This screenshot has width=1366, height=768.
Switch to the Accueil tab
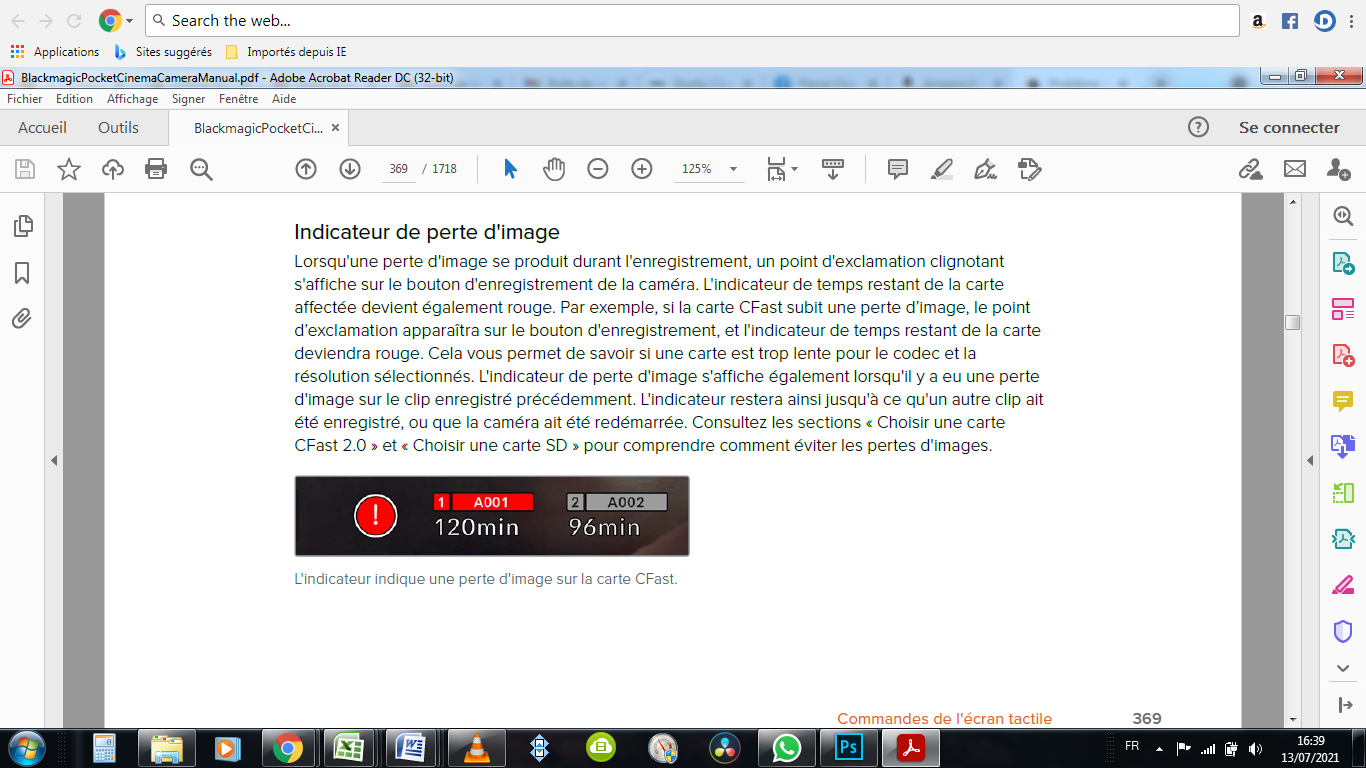43,127
